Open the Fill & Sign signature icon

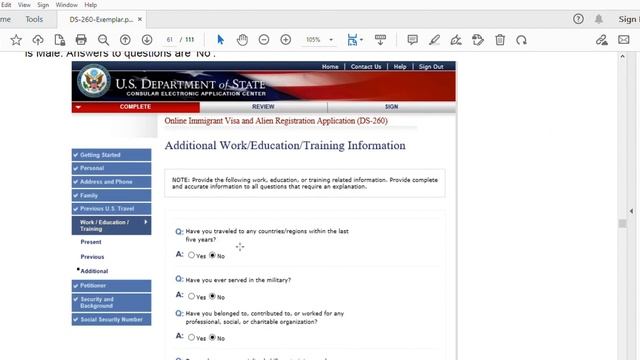point(602,40)
